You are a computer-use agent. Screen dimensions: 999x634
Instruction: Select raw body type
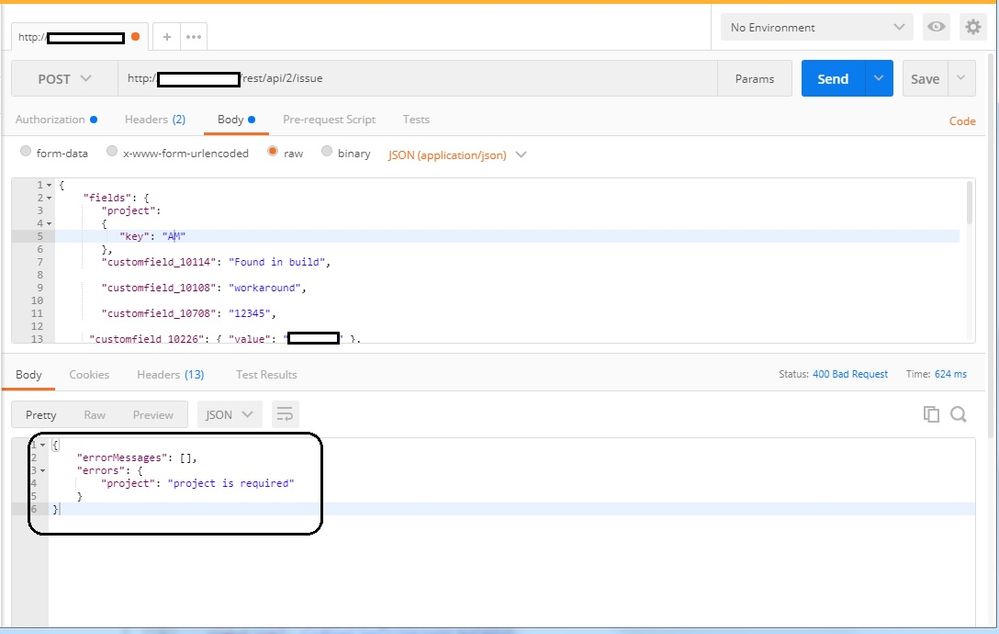pos(273,151)
